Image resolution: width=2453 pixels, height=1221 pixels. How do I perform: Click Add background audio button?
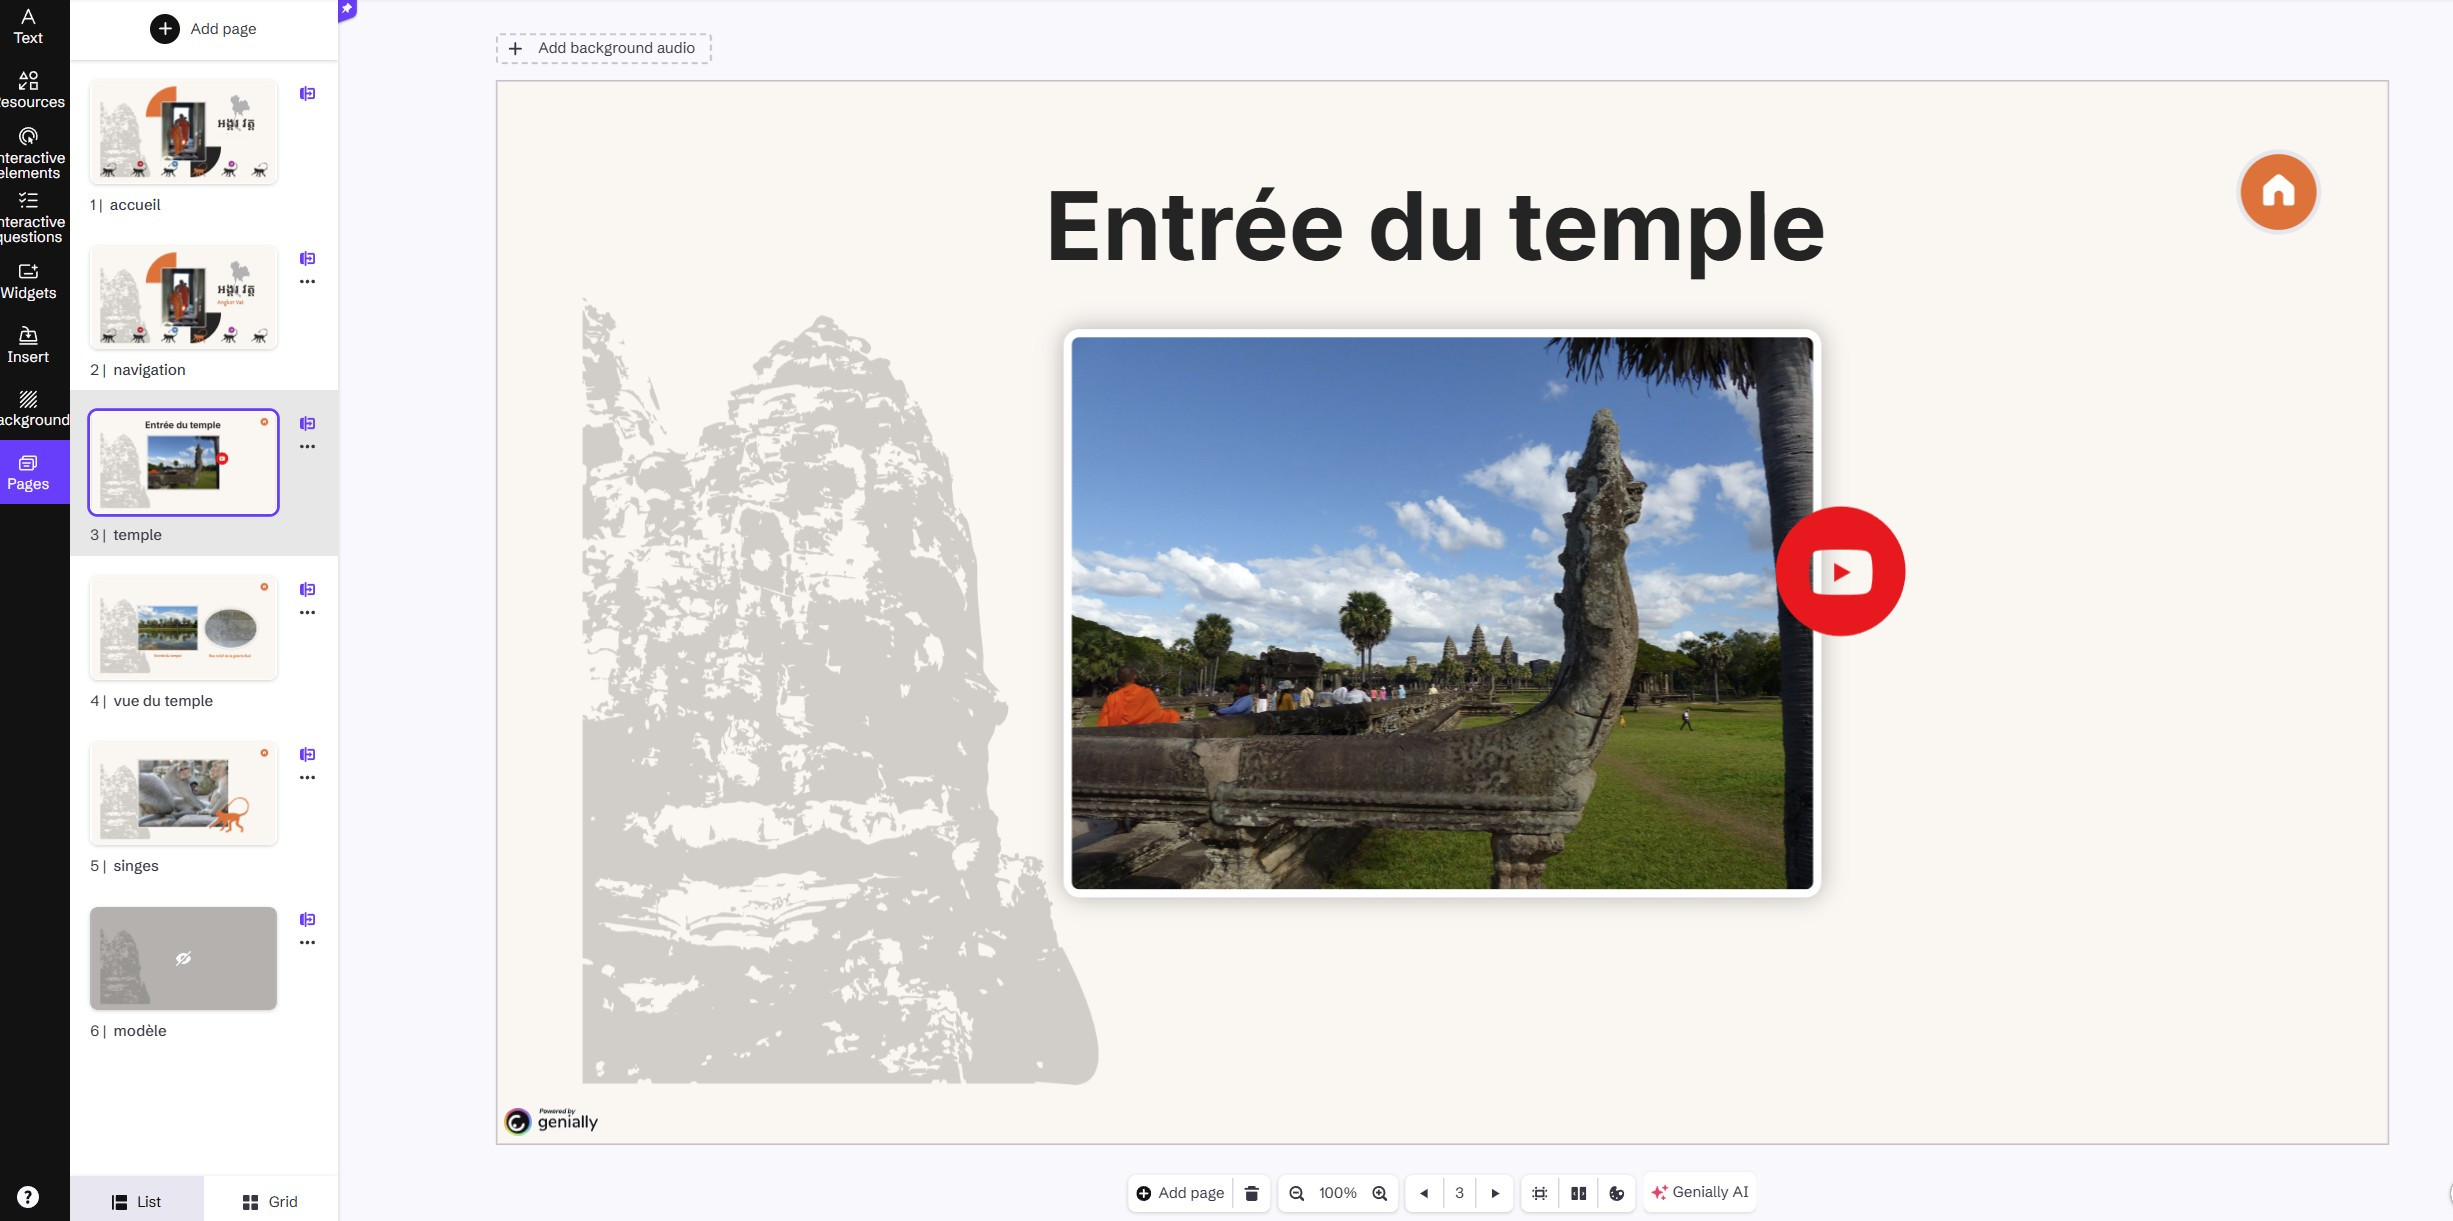[603, 48]
